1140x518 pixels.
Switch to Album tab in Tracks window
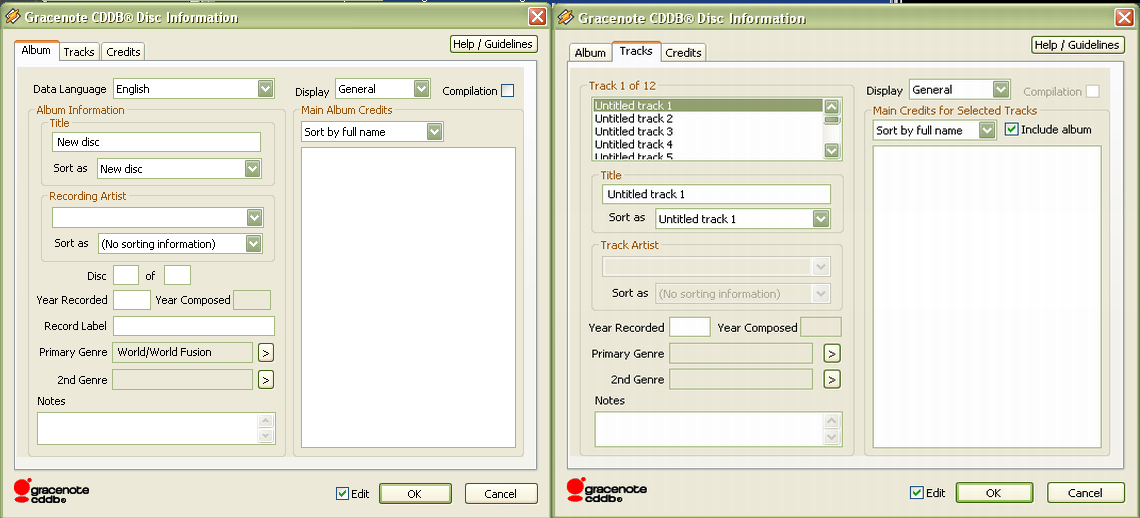click(590, 52)
